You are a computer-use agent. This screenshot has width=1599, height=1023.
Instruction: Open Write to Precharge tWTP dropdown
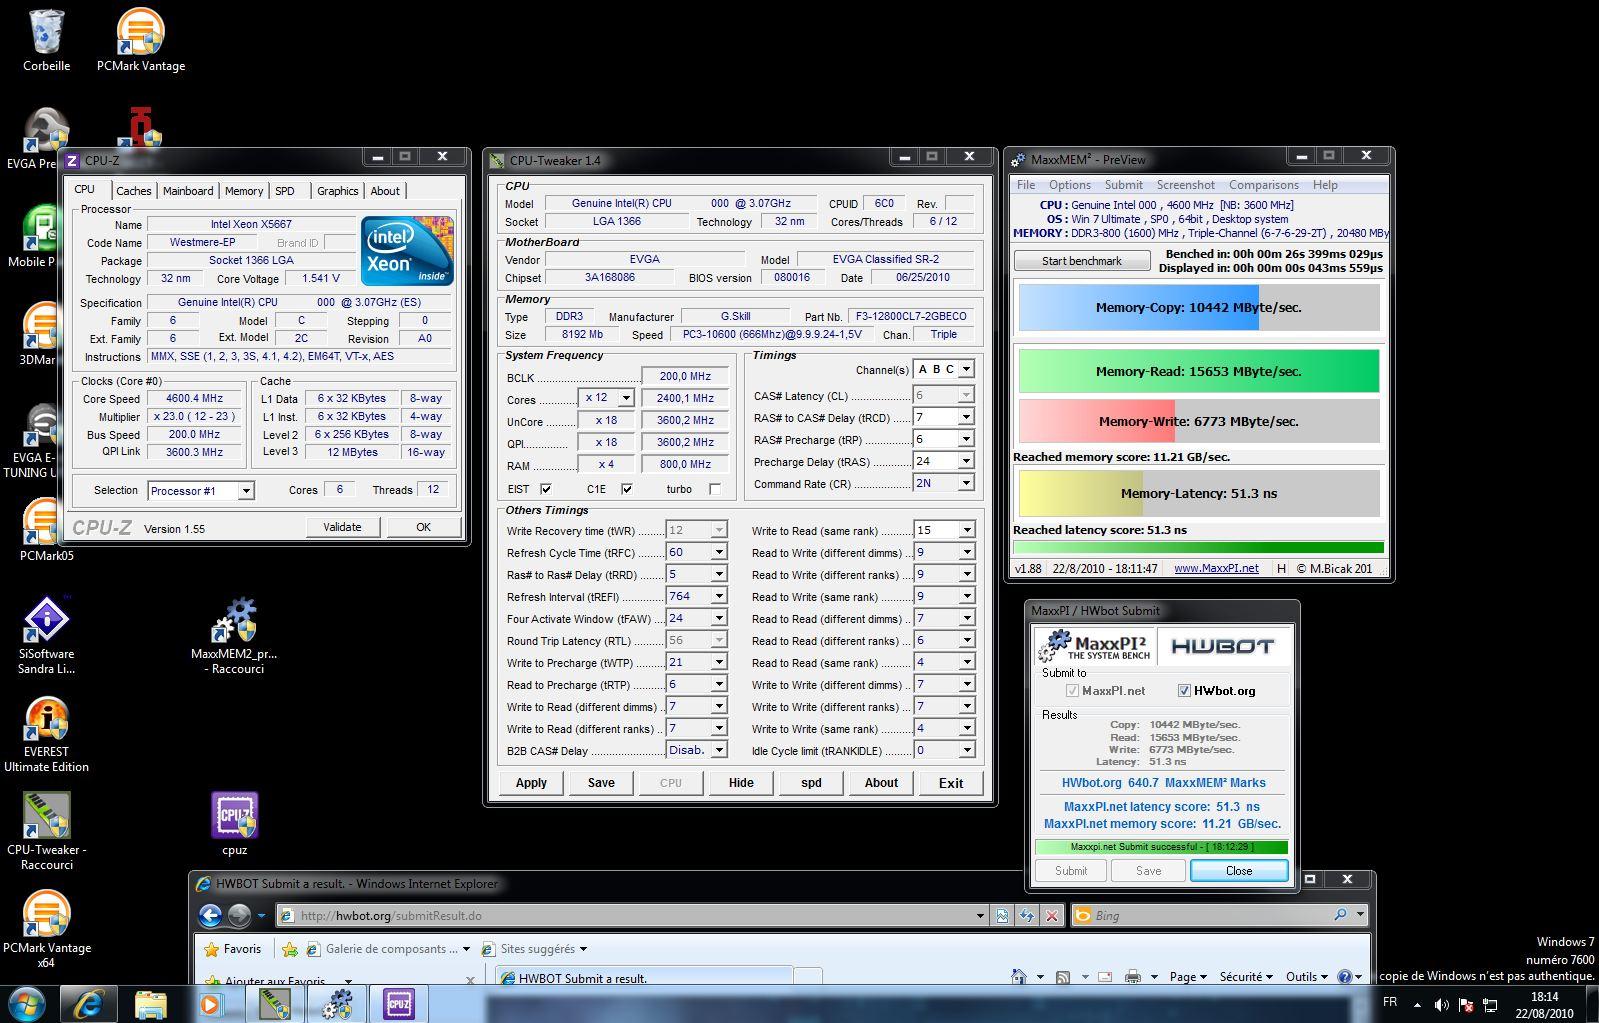click(x=718, y=662)
